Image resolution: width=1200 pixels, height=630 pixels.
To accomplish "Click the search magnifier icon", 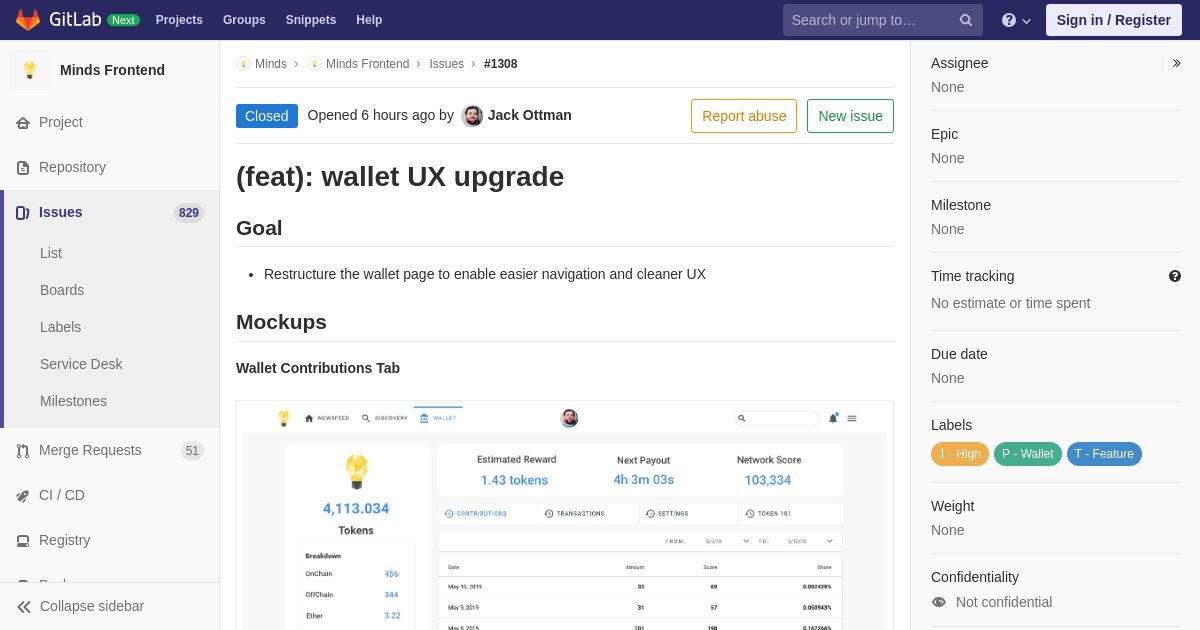I will pyautogui.click(x=966, y=20).
